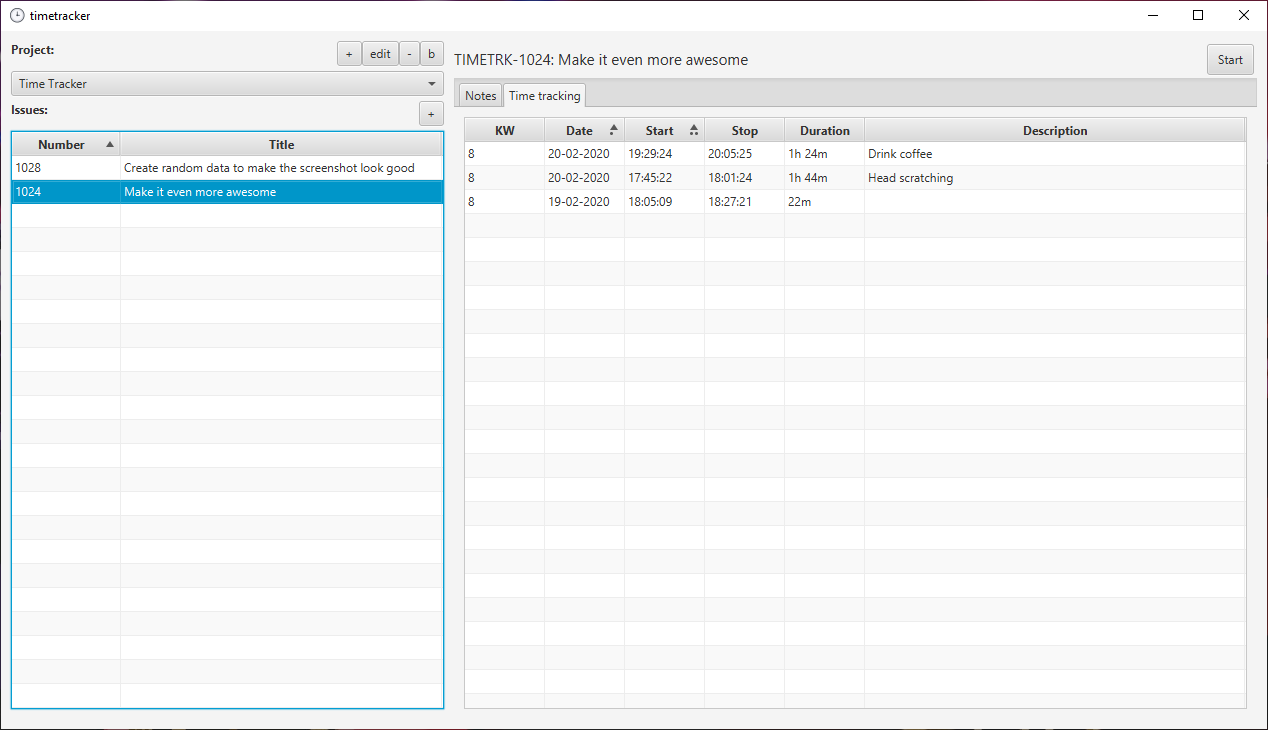Select the 'Make it even more awesome' issue
Screen dimensions: 1268x730
tap(227, 192)
